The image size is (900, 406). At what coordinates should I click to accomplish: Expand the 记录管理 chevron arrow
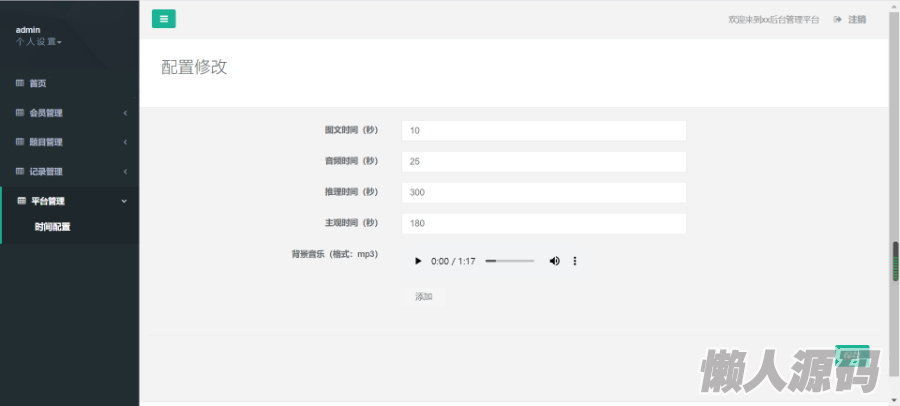(x=125, y=172)
